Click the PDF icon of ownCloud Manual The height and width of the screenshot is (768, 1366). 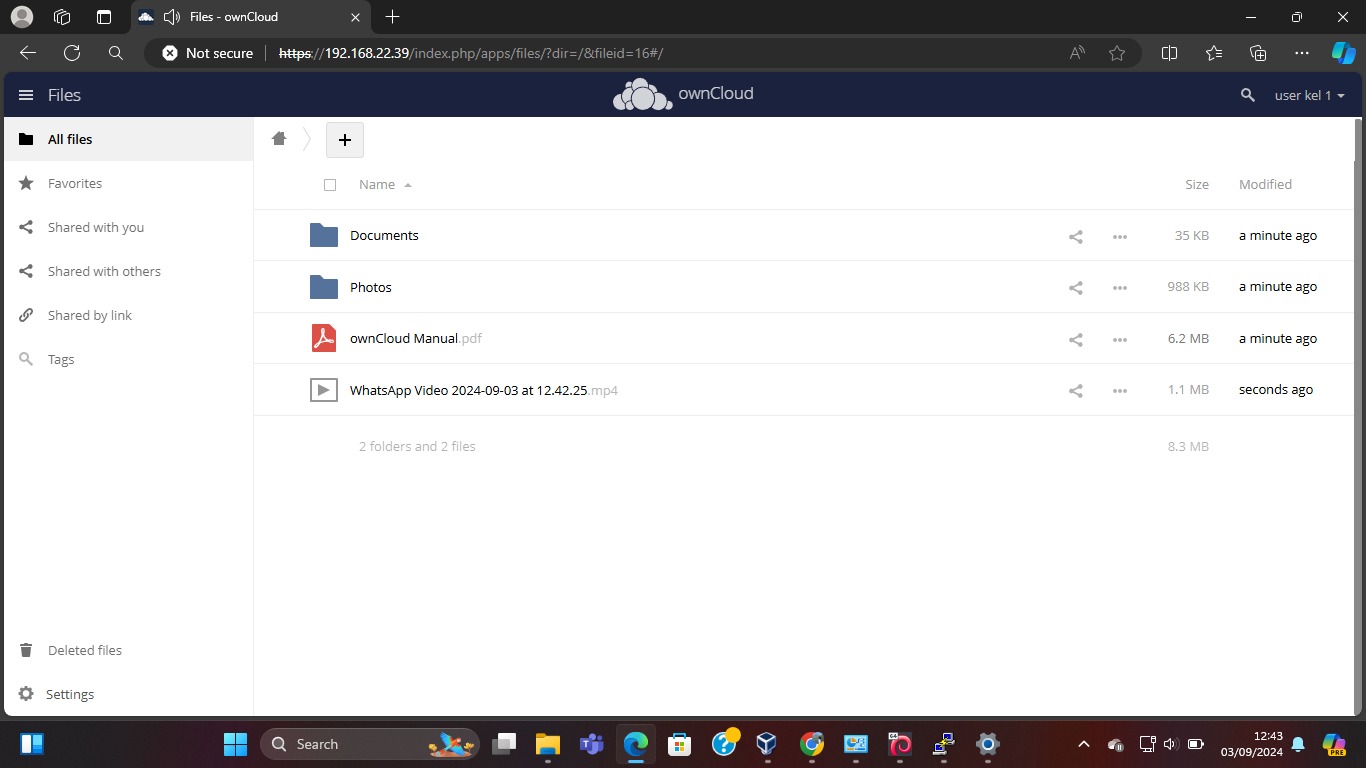[324, 338]
